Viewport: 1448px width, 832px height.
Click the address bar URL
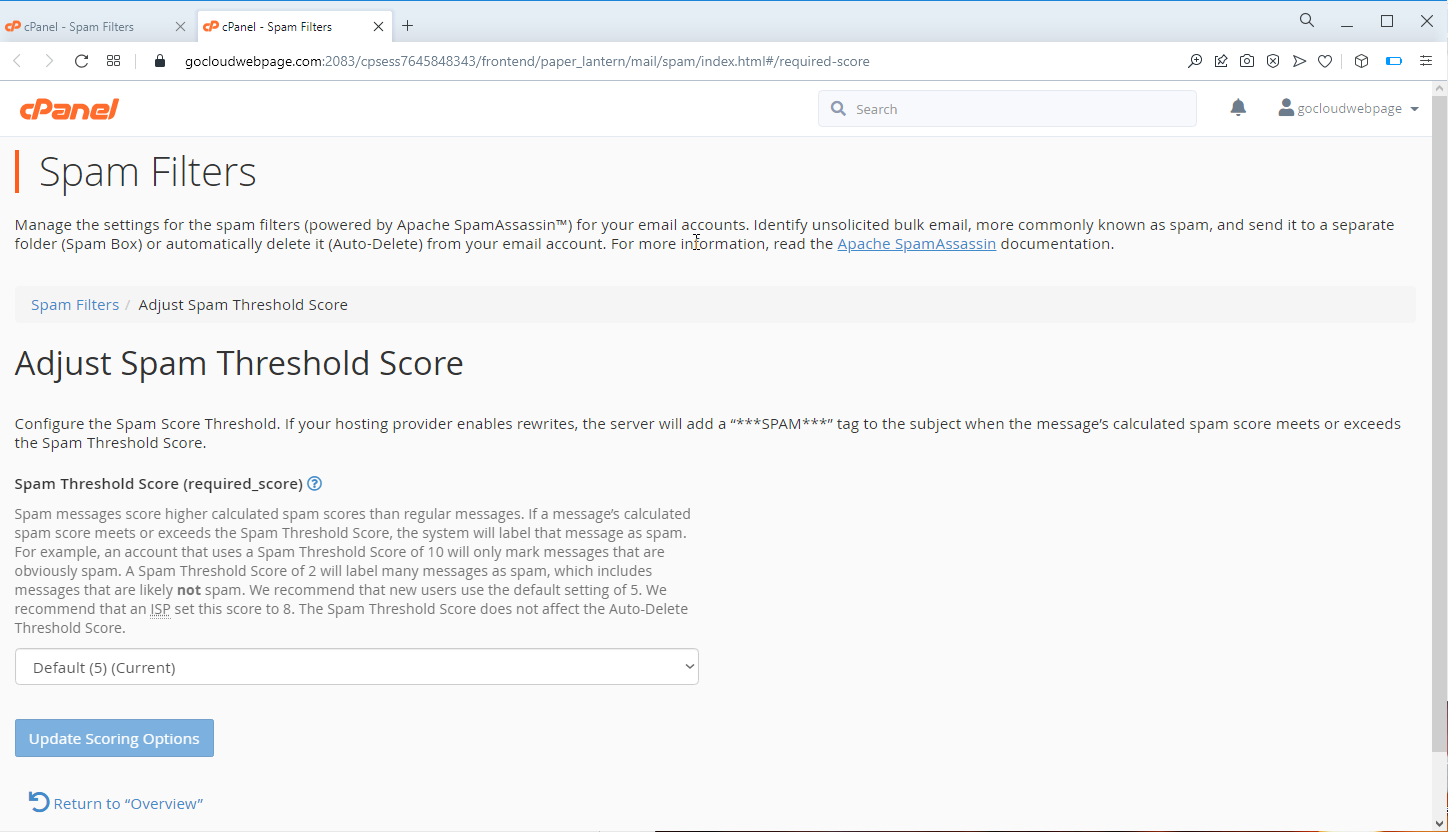527,61
